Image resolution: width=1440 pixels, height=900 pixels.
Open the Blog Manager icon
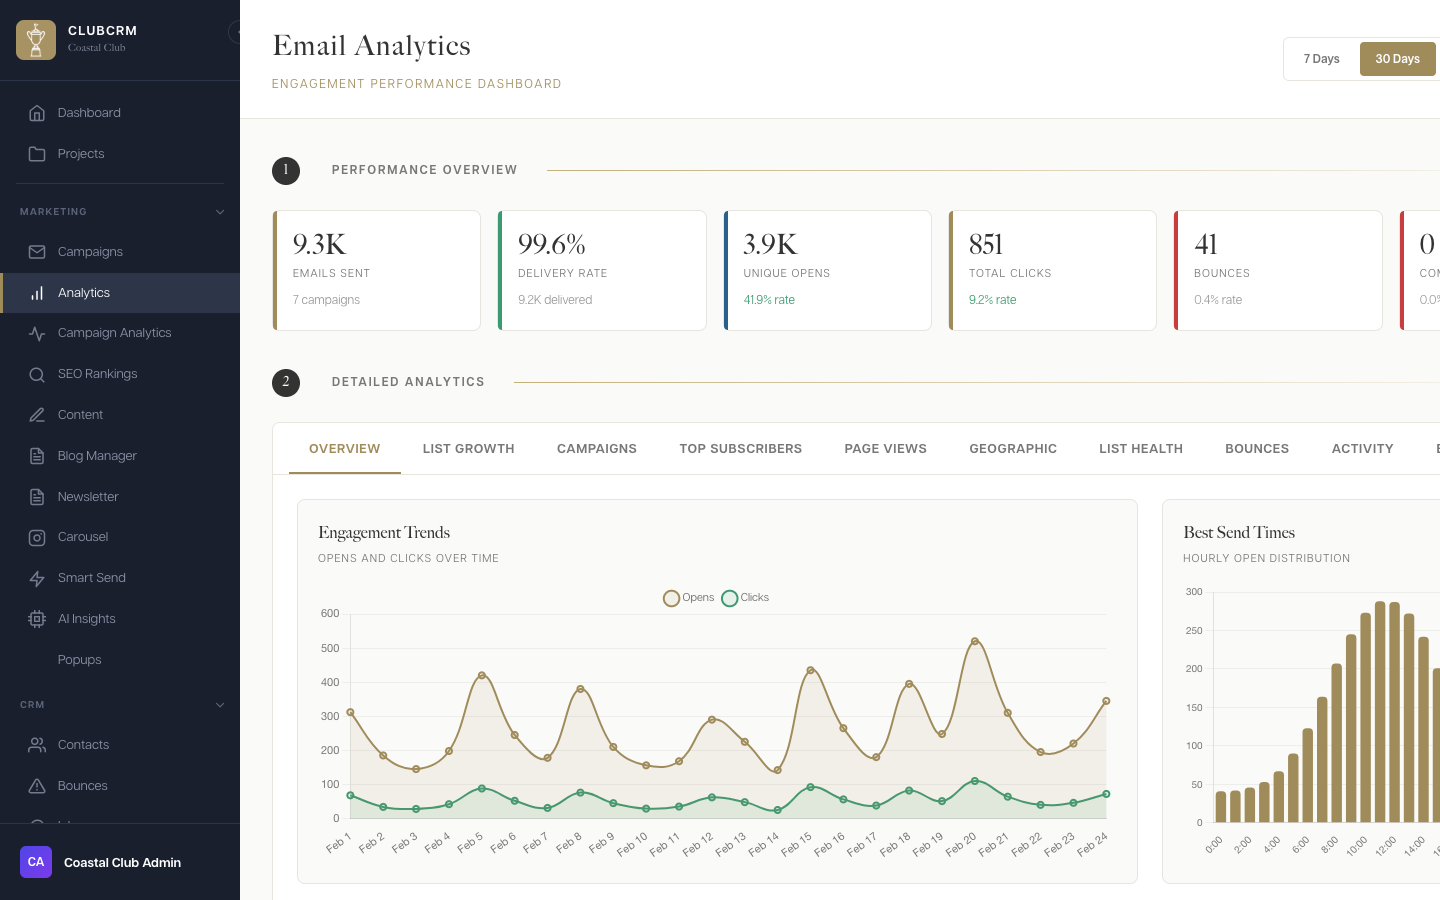[x=37, y=455]
